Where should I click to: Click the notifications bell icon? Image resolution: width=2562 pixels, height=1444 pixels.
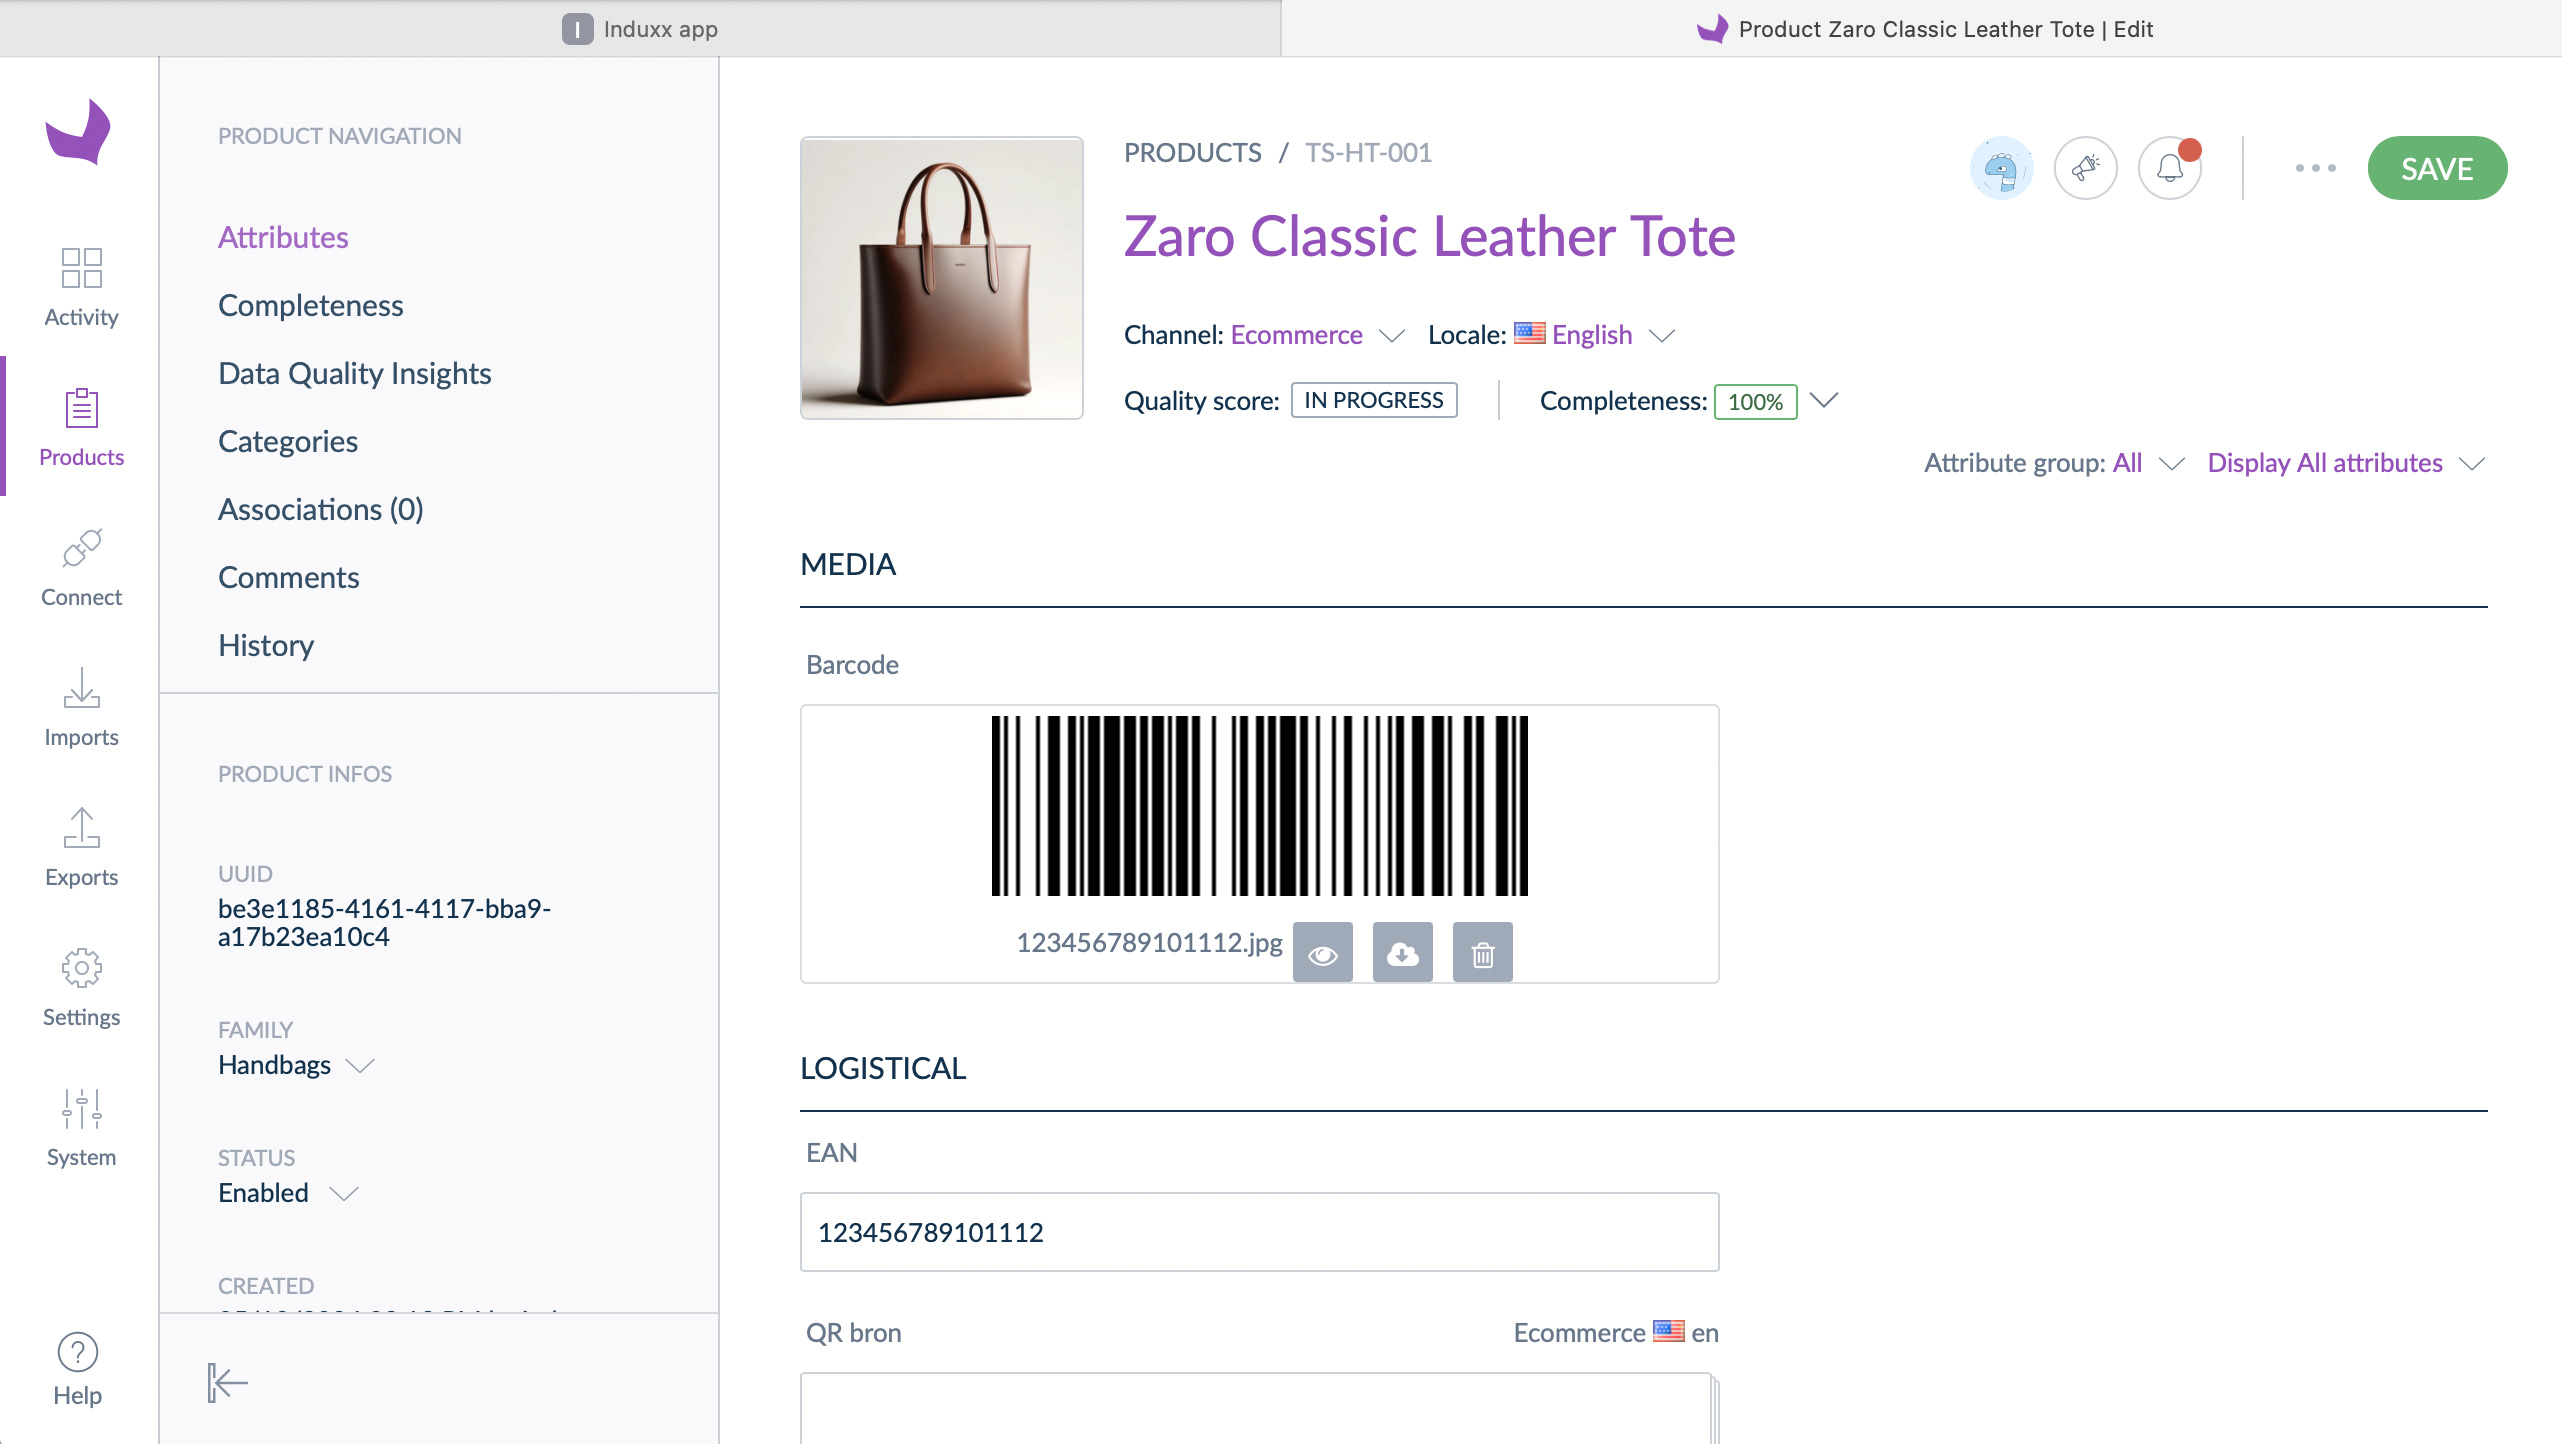click(2170, 167)
